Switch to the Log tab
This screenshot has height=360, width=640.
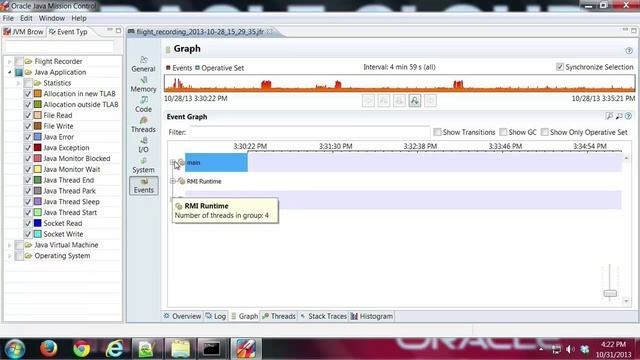pos(216,316)
